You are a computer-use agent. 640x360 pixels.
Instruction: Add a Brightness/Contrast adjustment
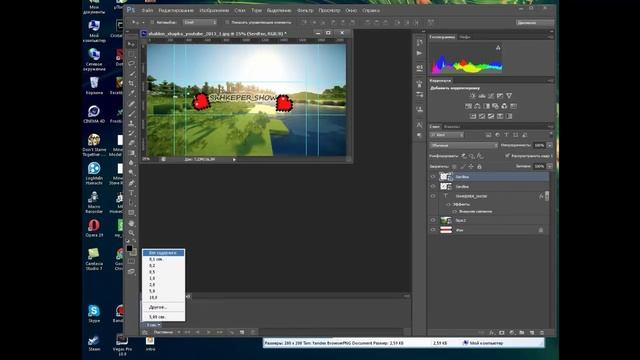click(473, 96)
